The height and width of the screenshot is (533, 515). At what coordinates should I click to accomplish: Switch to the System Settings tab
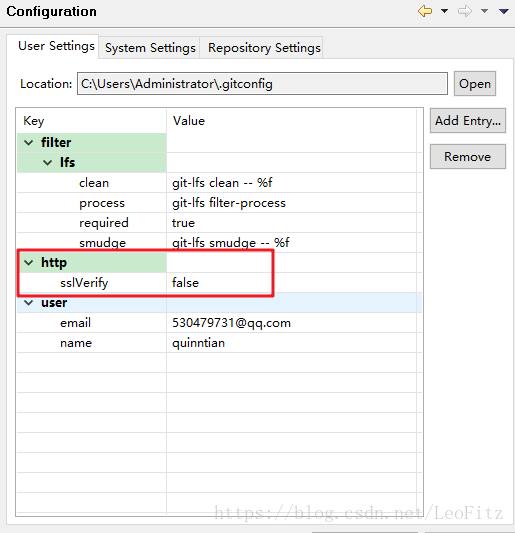(150, 48)
